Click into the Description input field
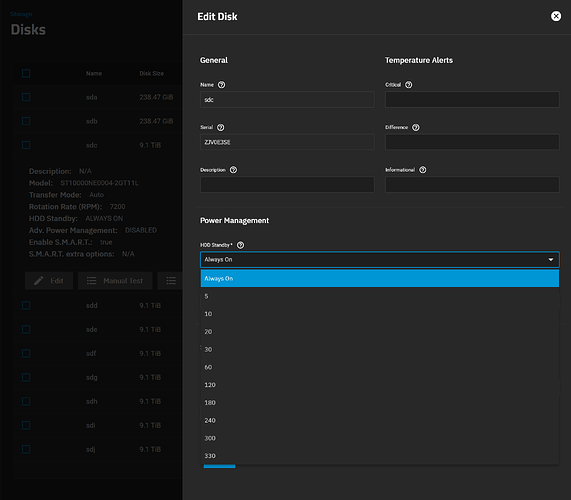Image resolution: width=571 pixels, height=500 pixels. point(287,185)
